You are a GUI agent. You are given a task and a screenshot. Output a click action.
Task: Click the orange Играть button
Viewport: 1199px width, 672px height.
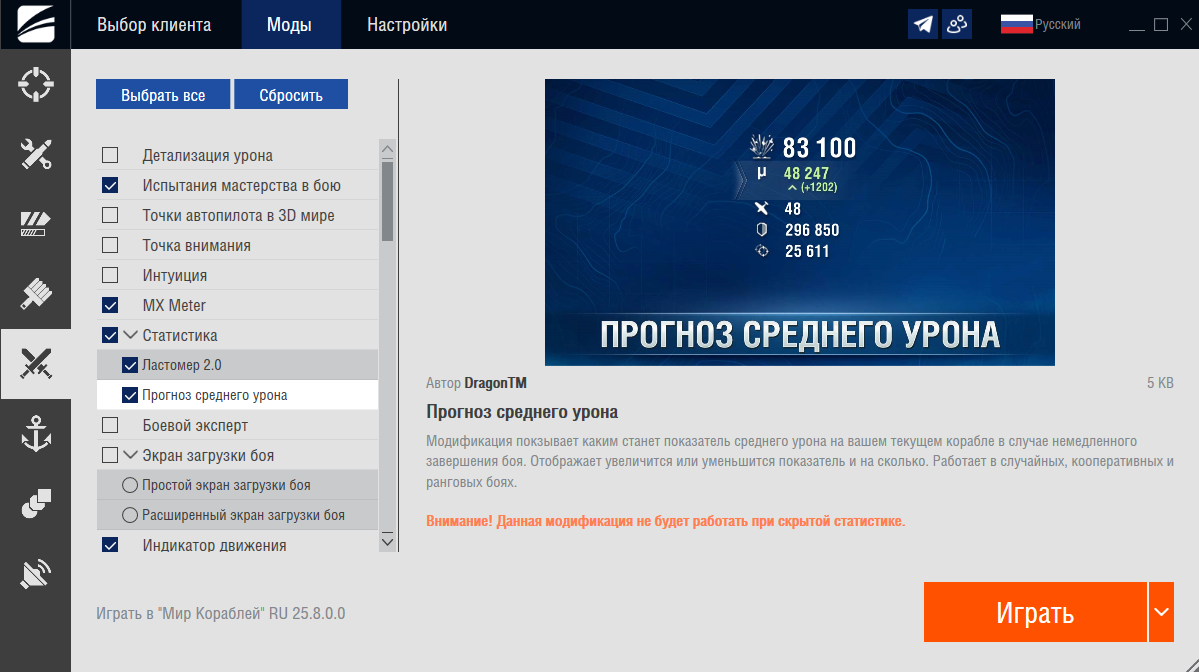click(1035, 612)
